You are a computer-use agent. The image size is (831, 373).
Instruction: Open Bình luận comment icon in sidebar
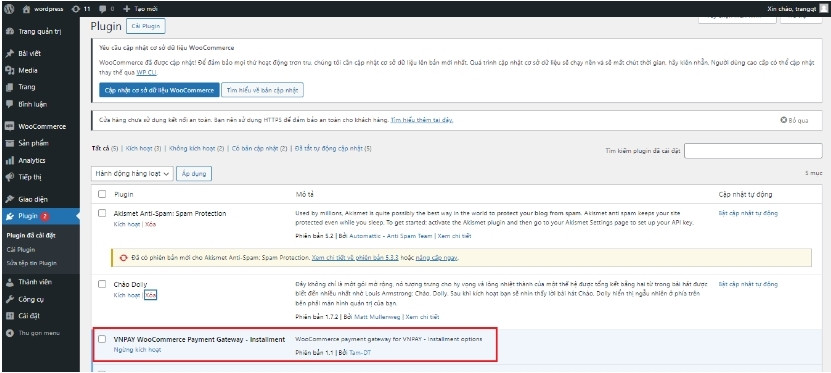(10, 104)
